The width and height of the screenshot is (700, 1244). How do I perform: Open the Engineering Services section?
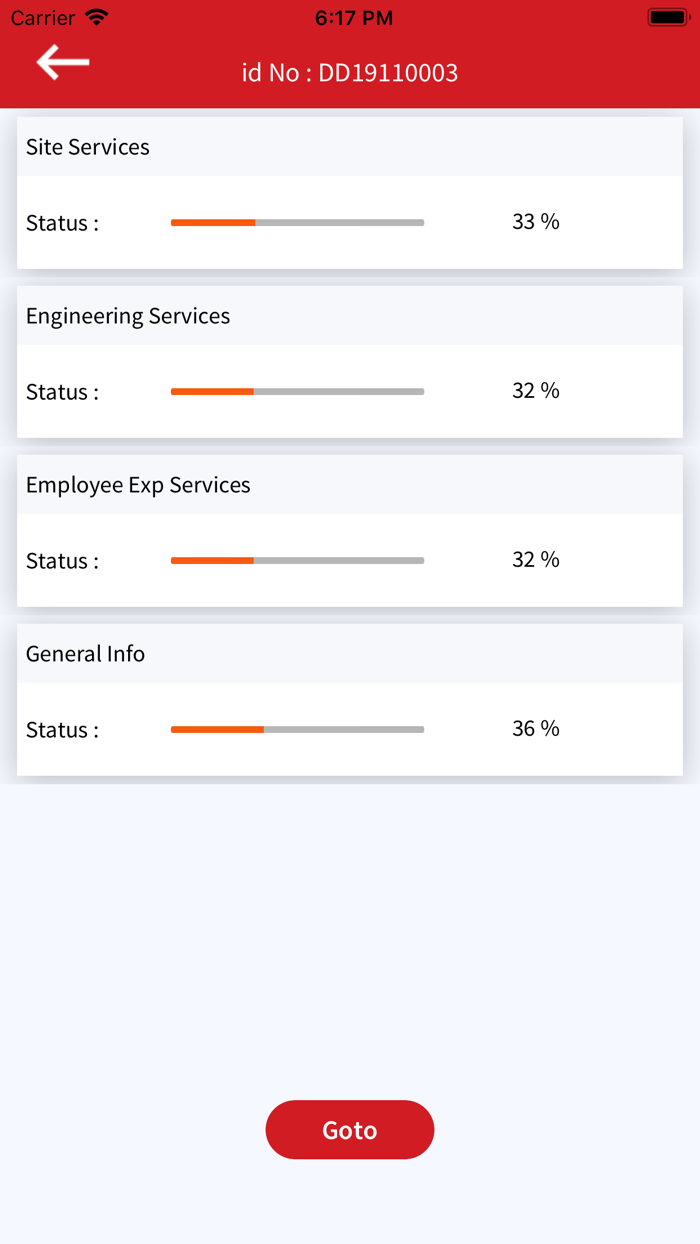tap(128, 316)
